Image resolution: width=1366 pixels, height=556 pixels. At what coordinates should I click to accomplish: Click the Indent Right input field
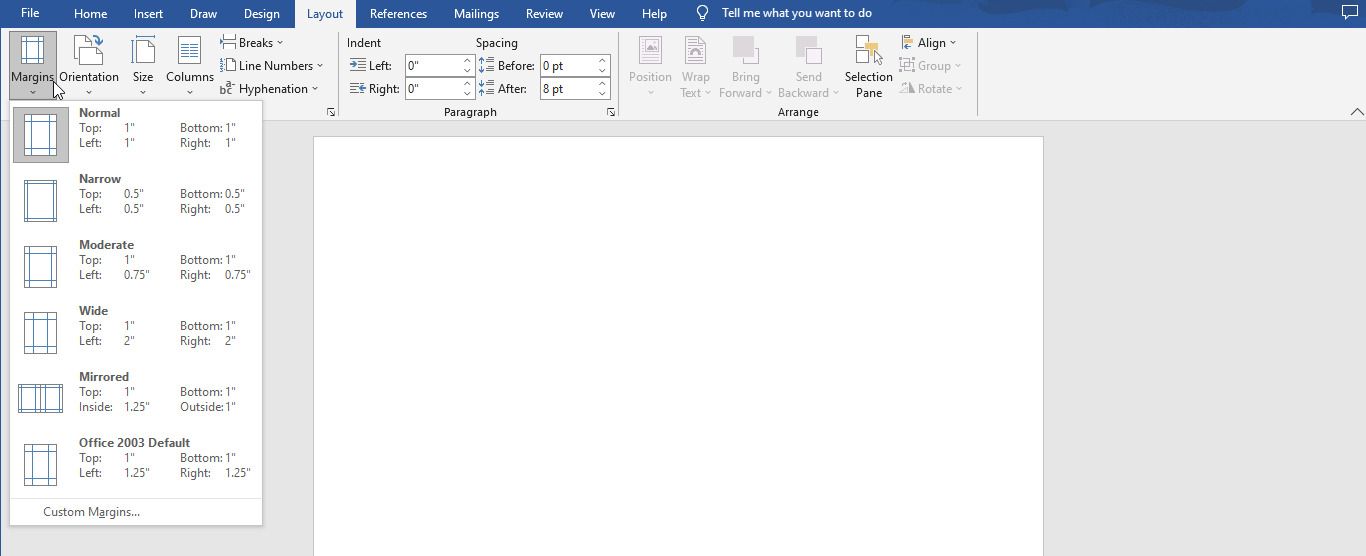click(433, 88)
